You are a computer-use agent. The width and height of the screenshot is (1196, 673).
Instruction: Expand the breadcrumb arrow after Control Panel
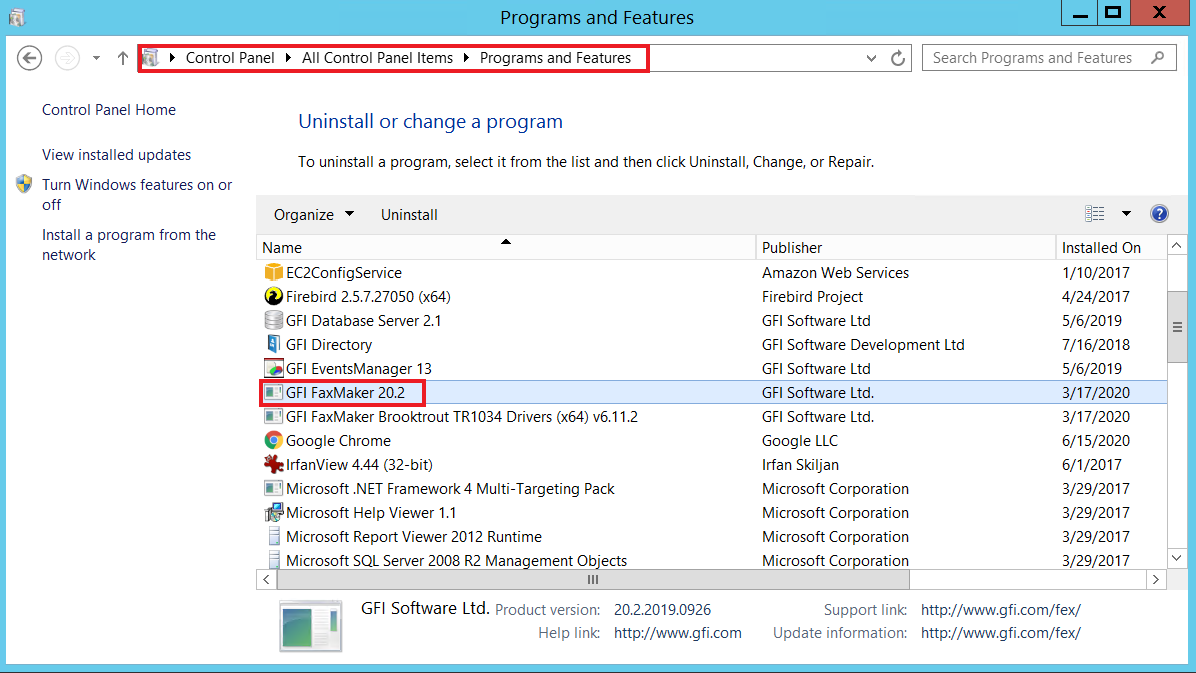point(288,58)
